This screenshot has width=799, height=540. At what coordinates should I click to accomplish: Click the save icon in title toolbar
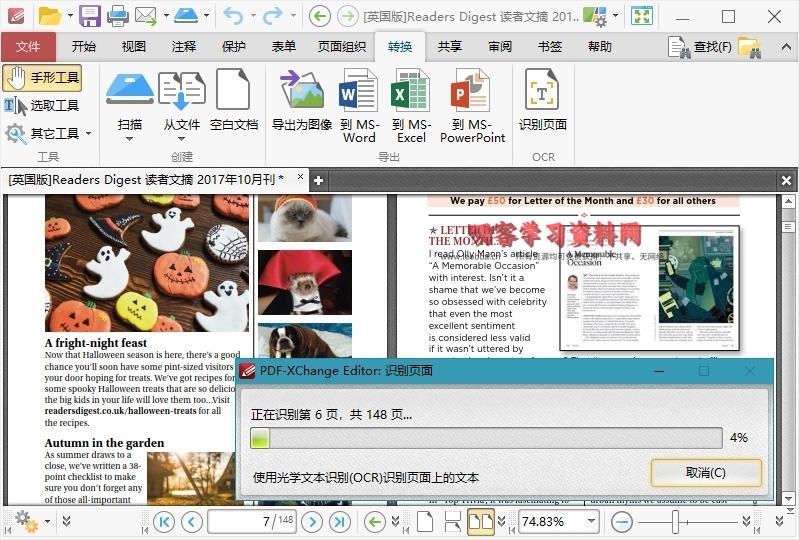click(x=90, y=16)
